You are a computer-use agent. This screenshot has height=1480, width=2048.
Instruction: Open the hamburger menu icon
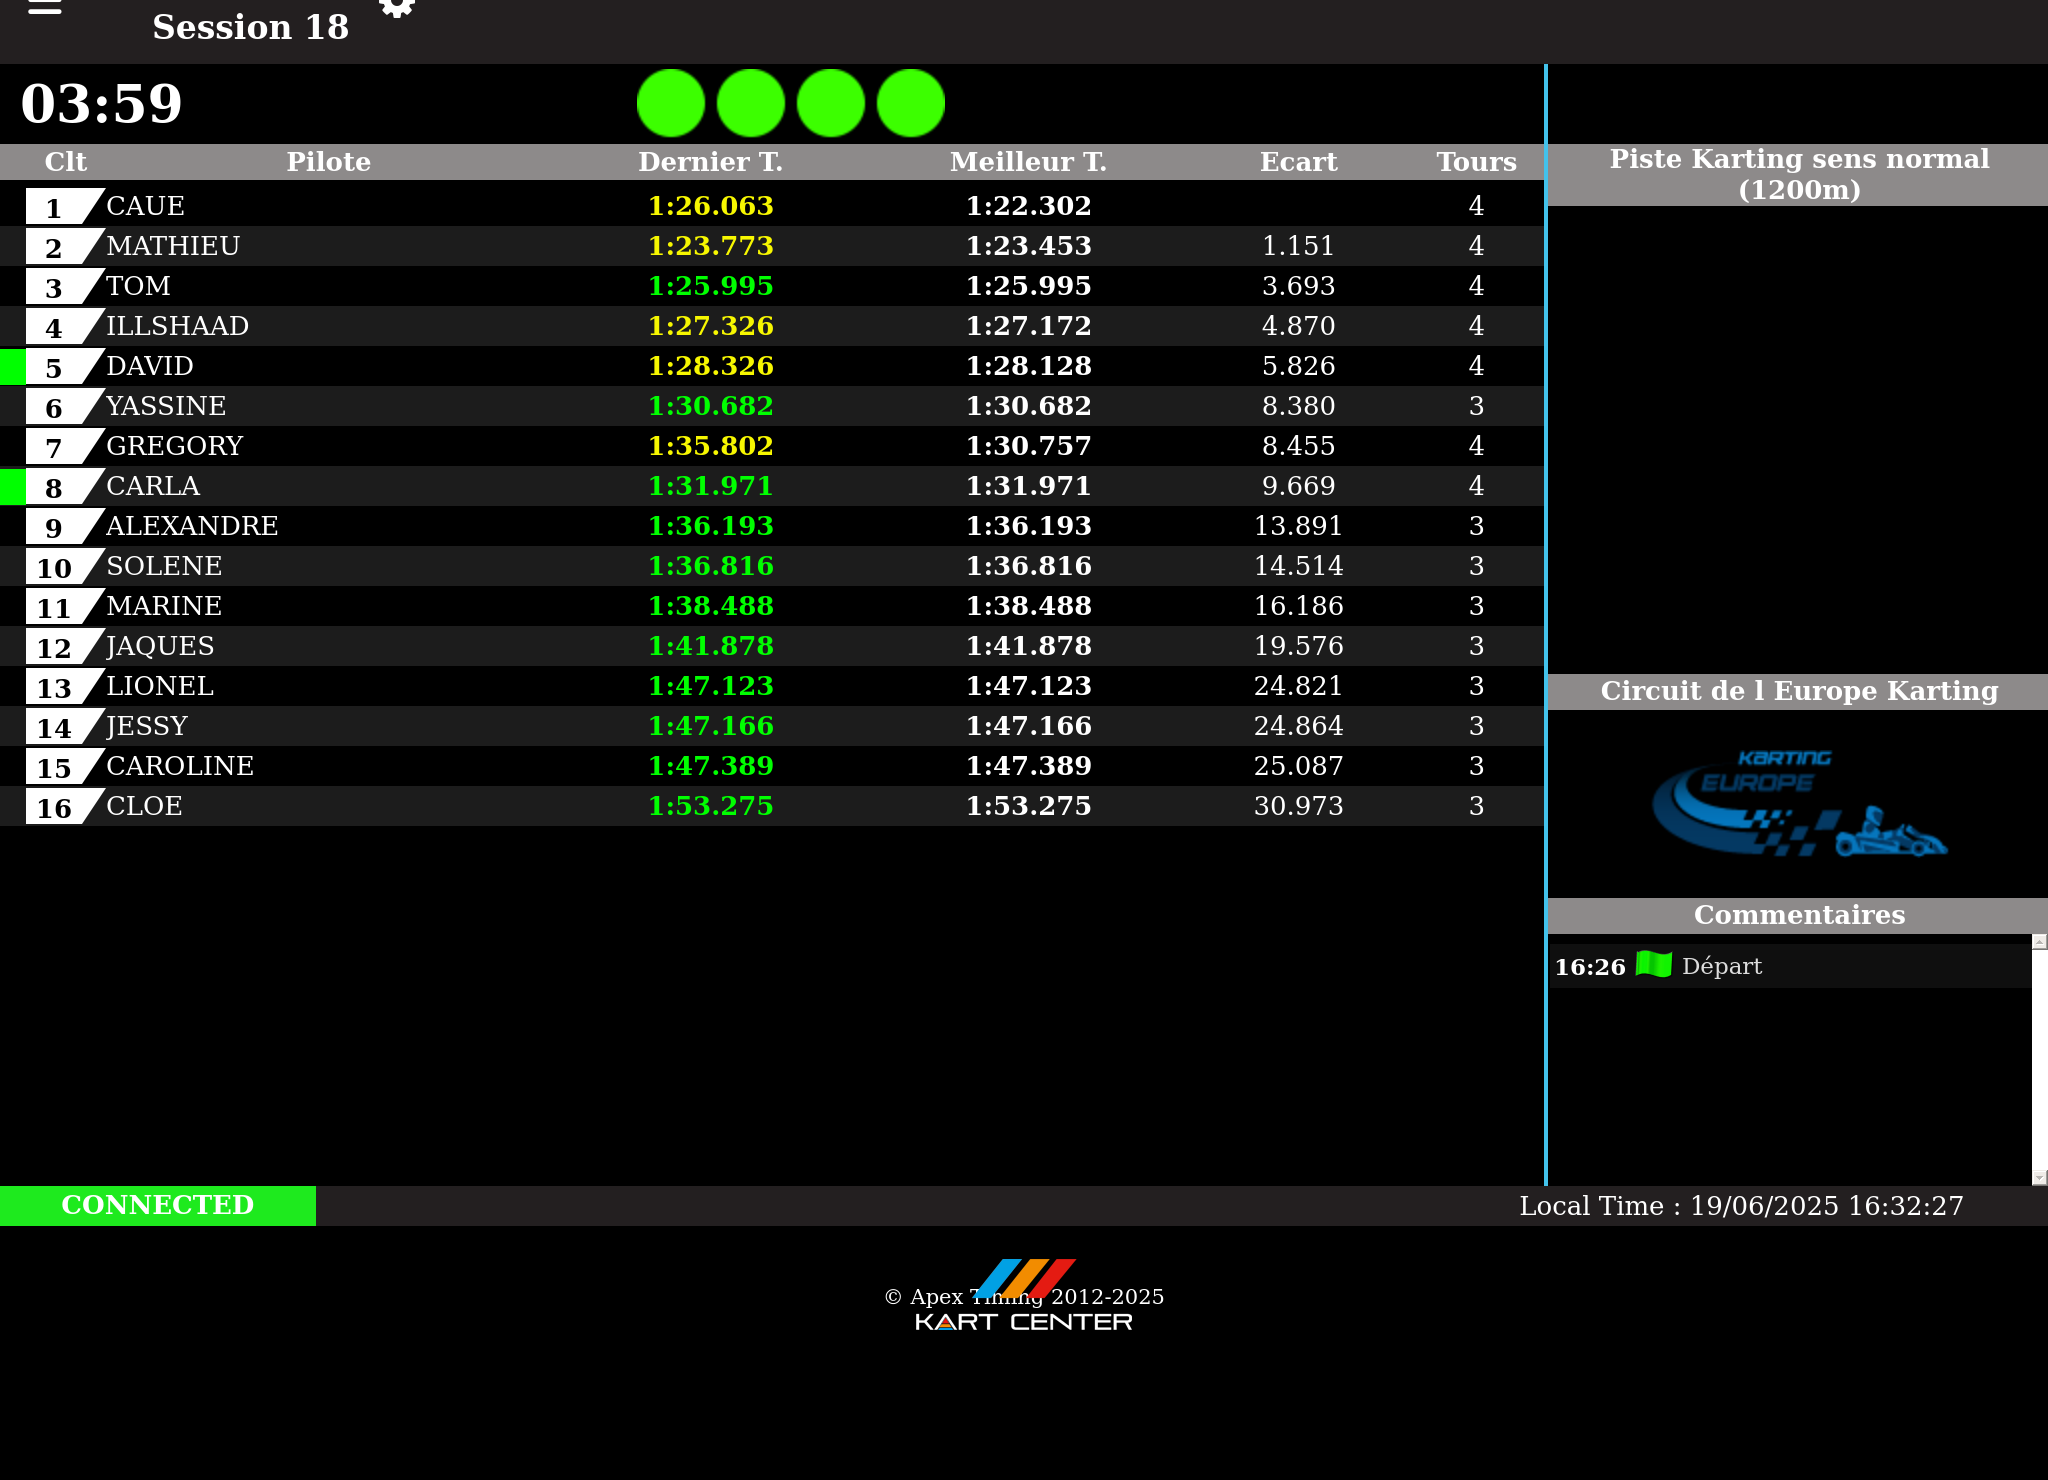[x=45, y=7]
